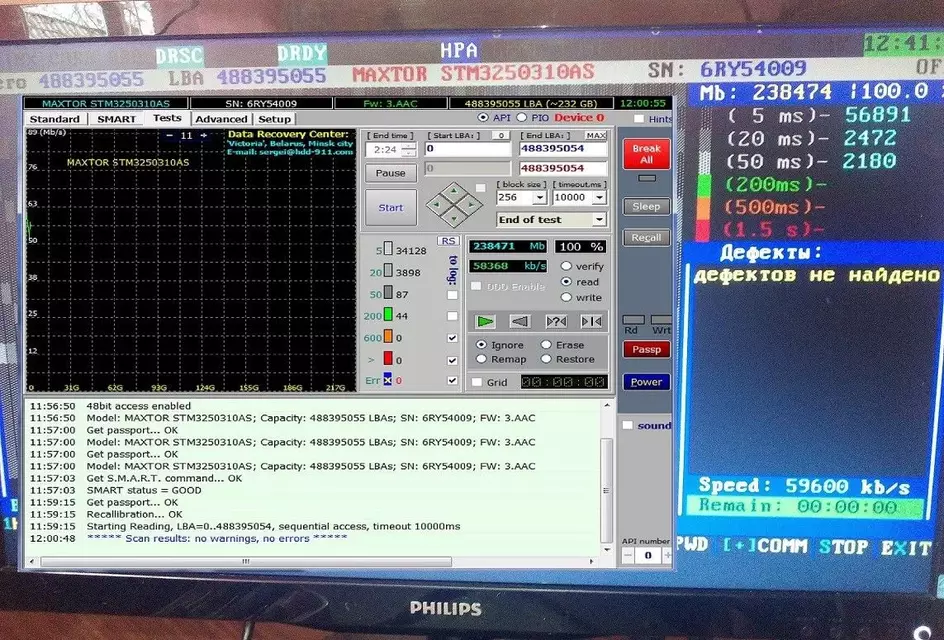
Task: Toggle log checkbox for 200 ms blocks
Action: [452, 316]
